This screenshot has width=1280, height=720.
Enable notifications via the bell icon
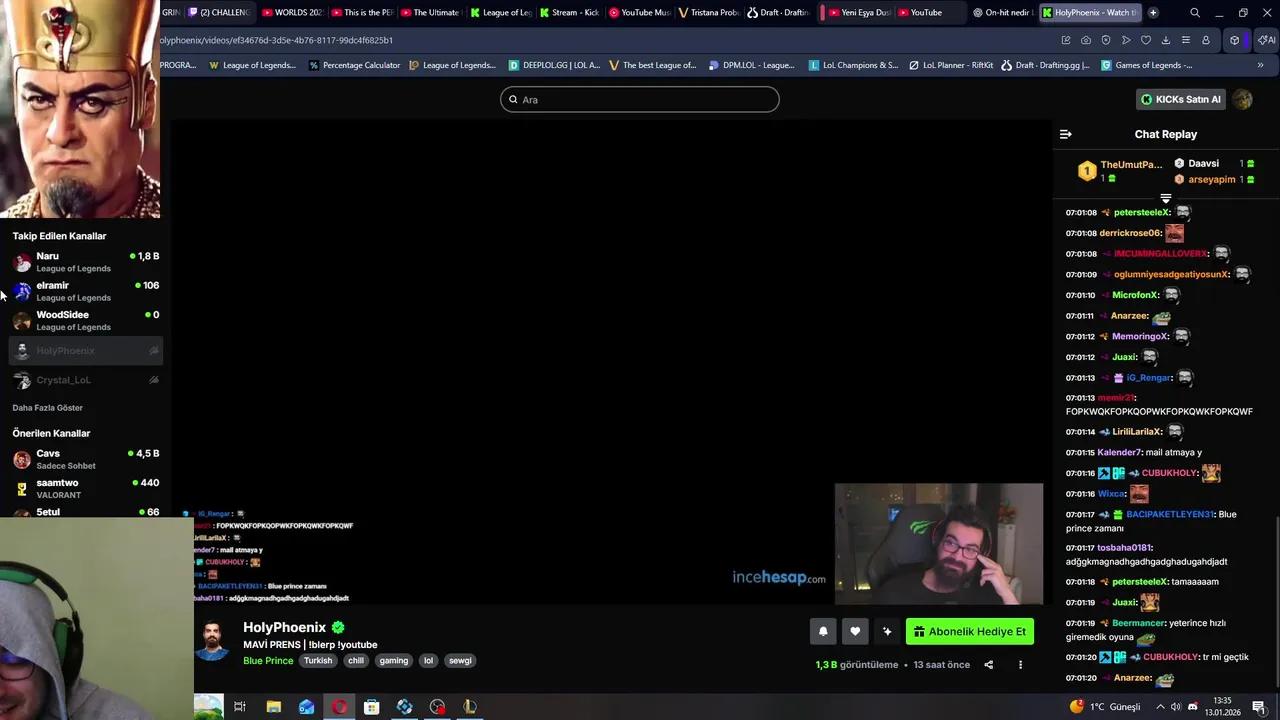tap(823, 631)
